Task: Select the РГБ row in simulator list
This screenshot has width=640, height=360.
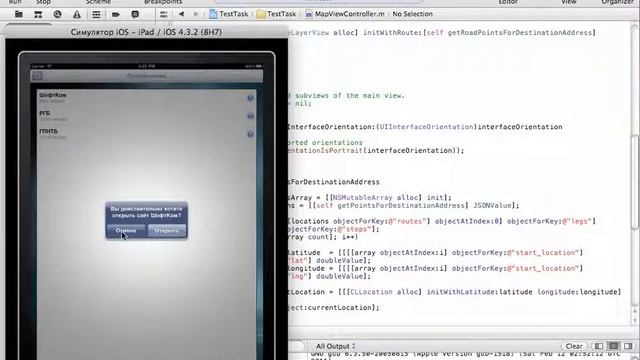Action: click(147, 116)
